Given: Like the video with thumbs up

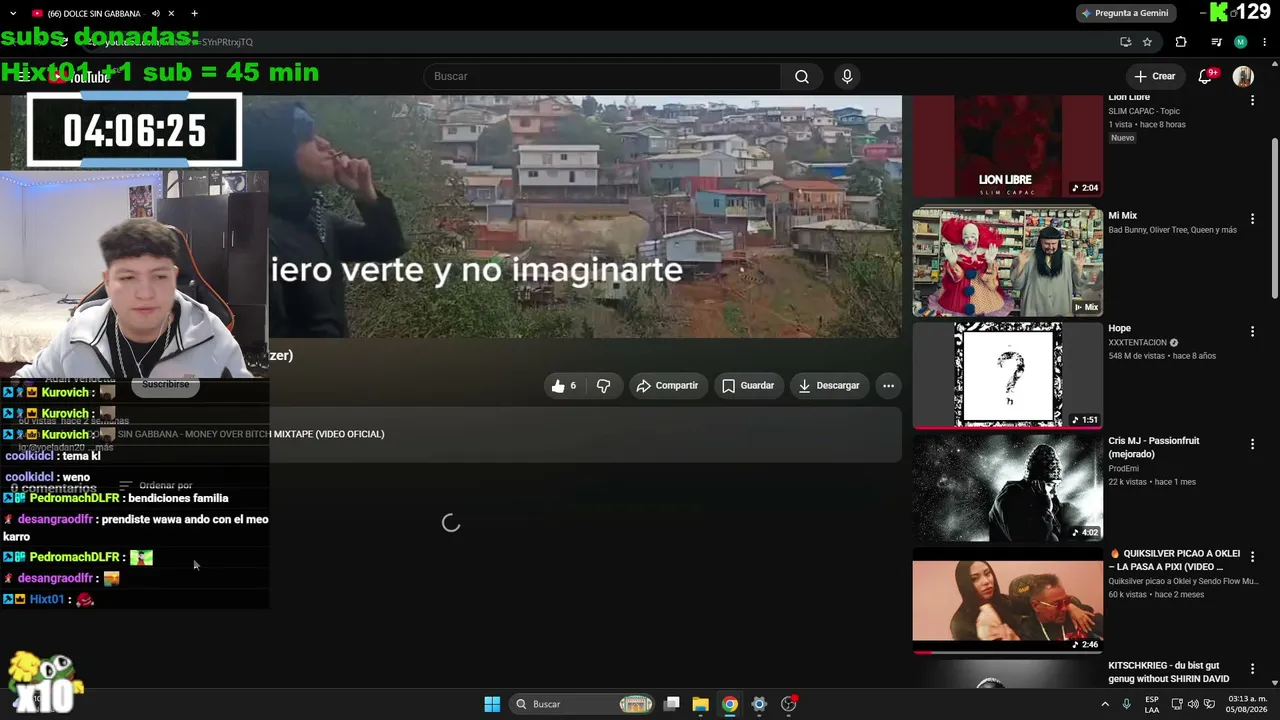Looking at the screenshot, I should click(565, 386).
